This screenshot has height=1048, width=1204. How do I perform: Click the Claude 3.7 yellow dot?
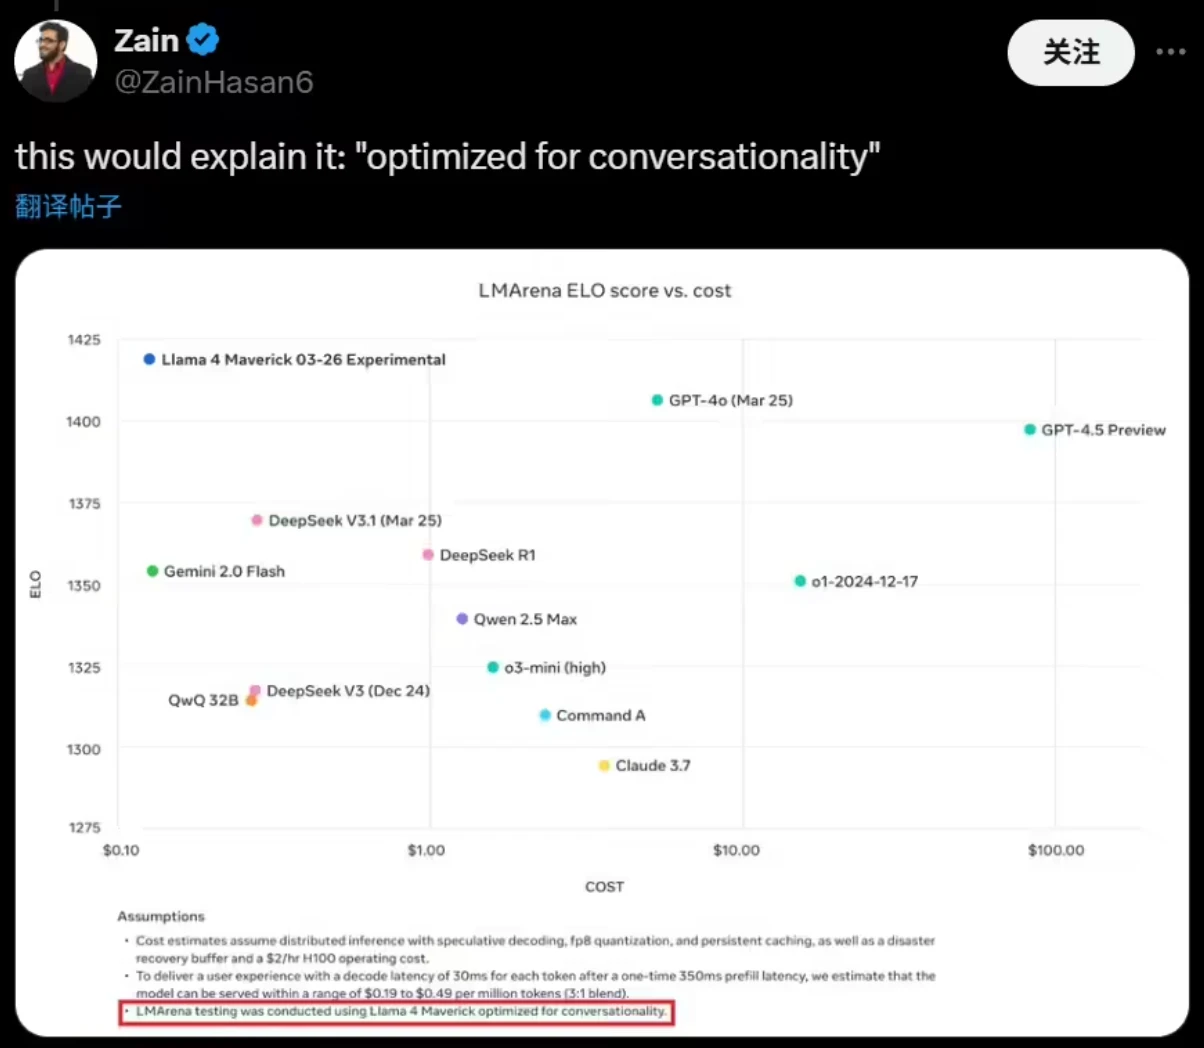point(604,766)
